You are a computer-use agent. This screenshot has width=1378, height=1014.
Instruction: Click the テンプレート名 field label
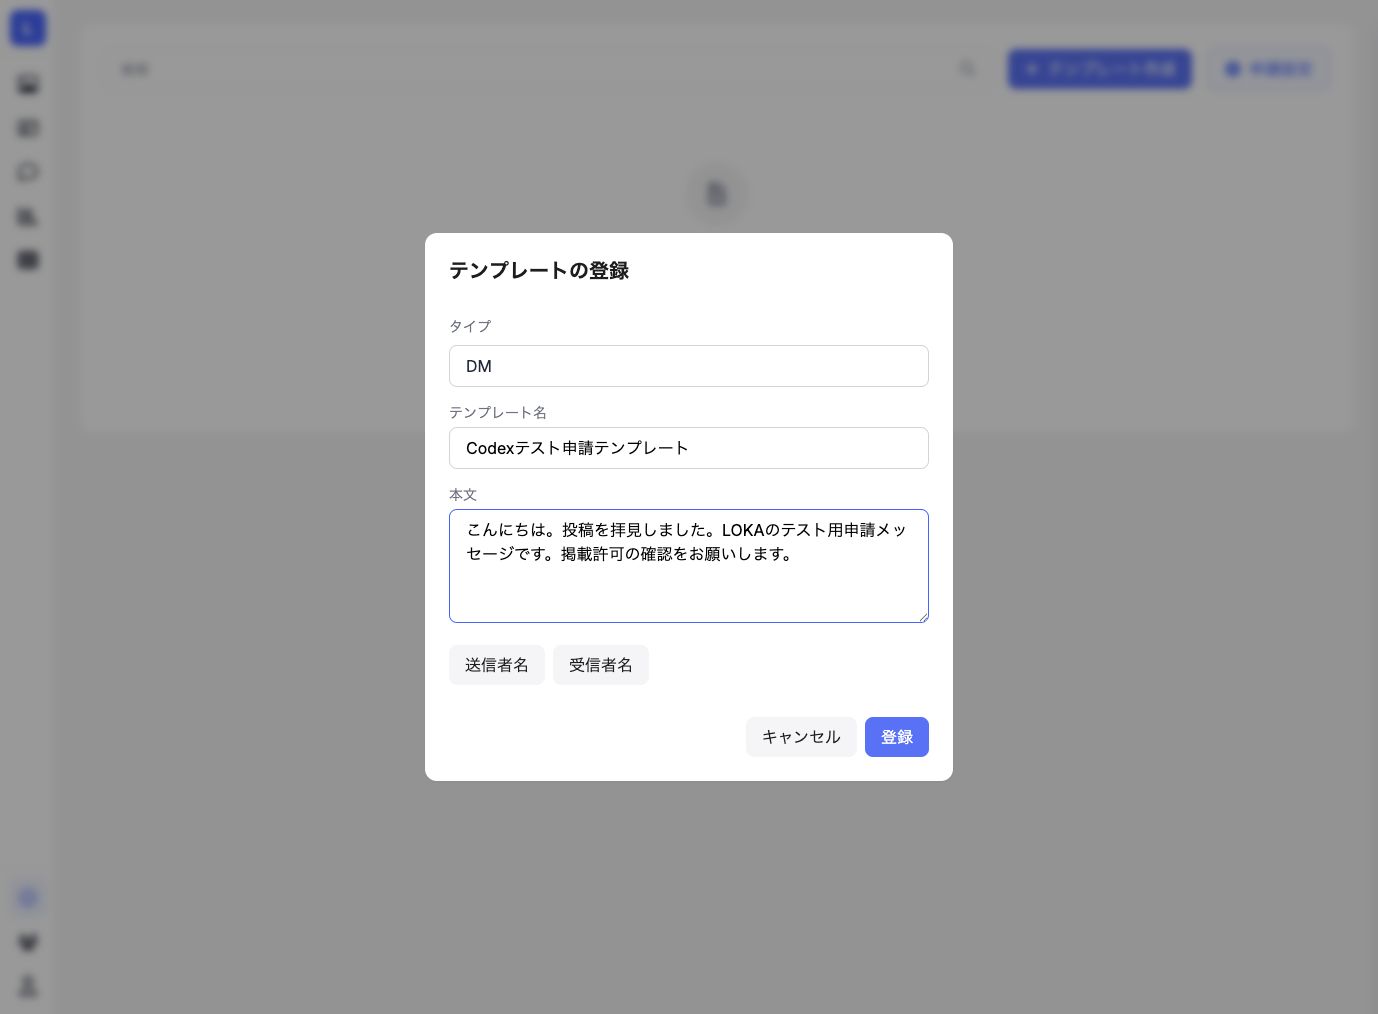(x=498, y=412)
